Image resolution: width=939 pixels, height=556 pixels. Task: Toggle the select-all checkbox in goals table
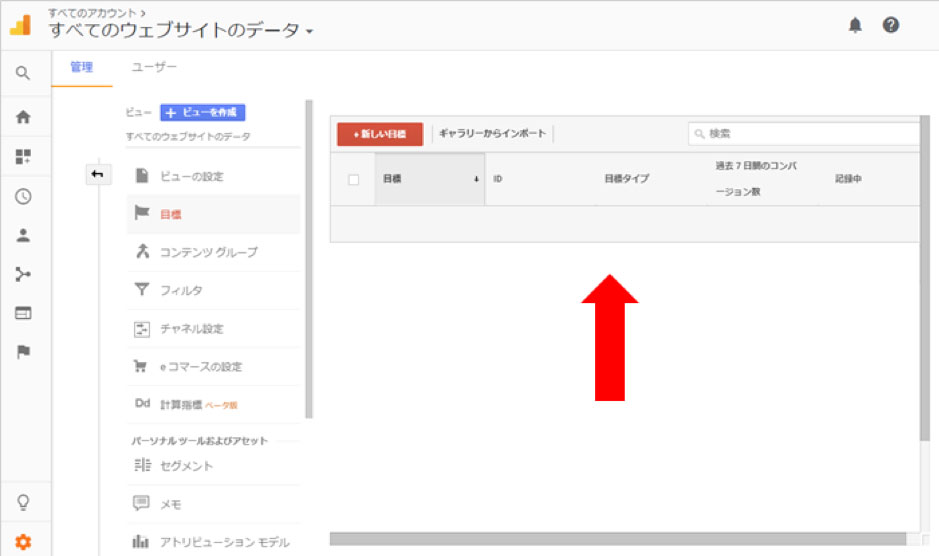tap(353, 180)
